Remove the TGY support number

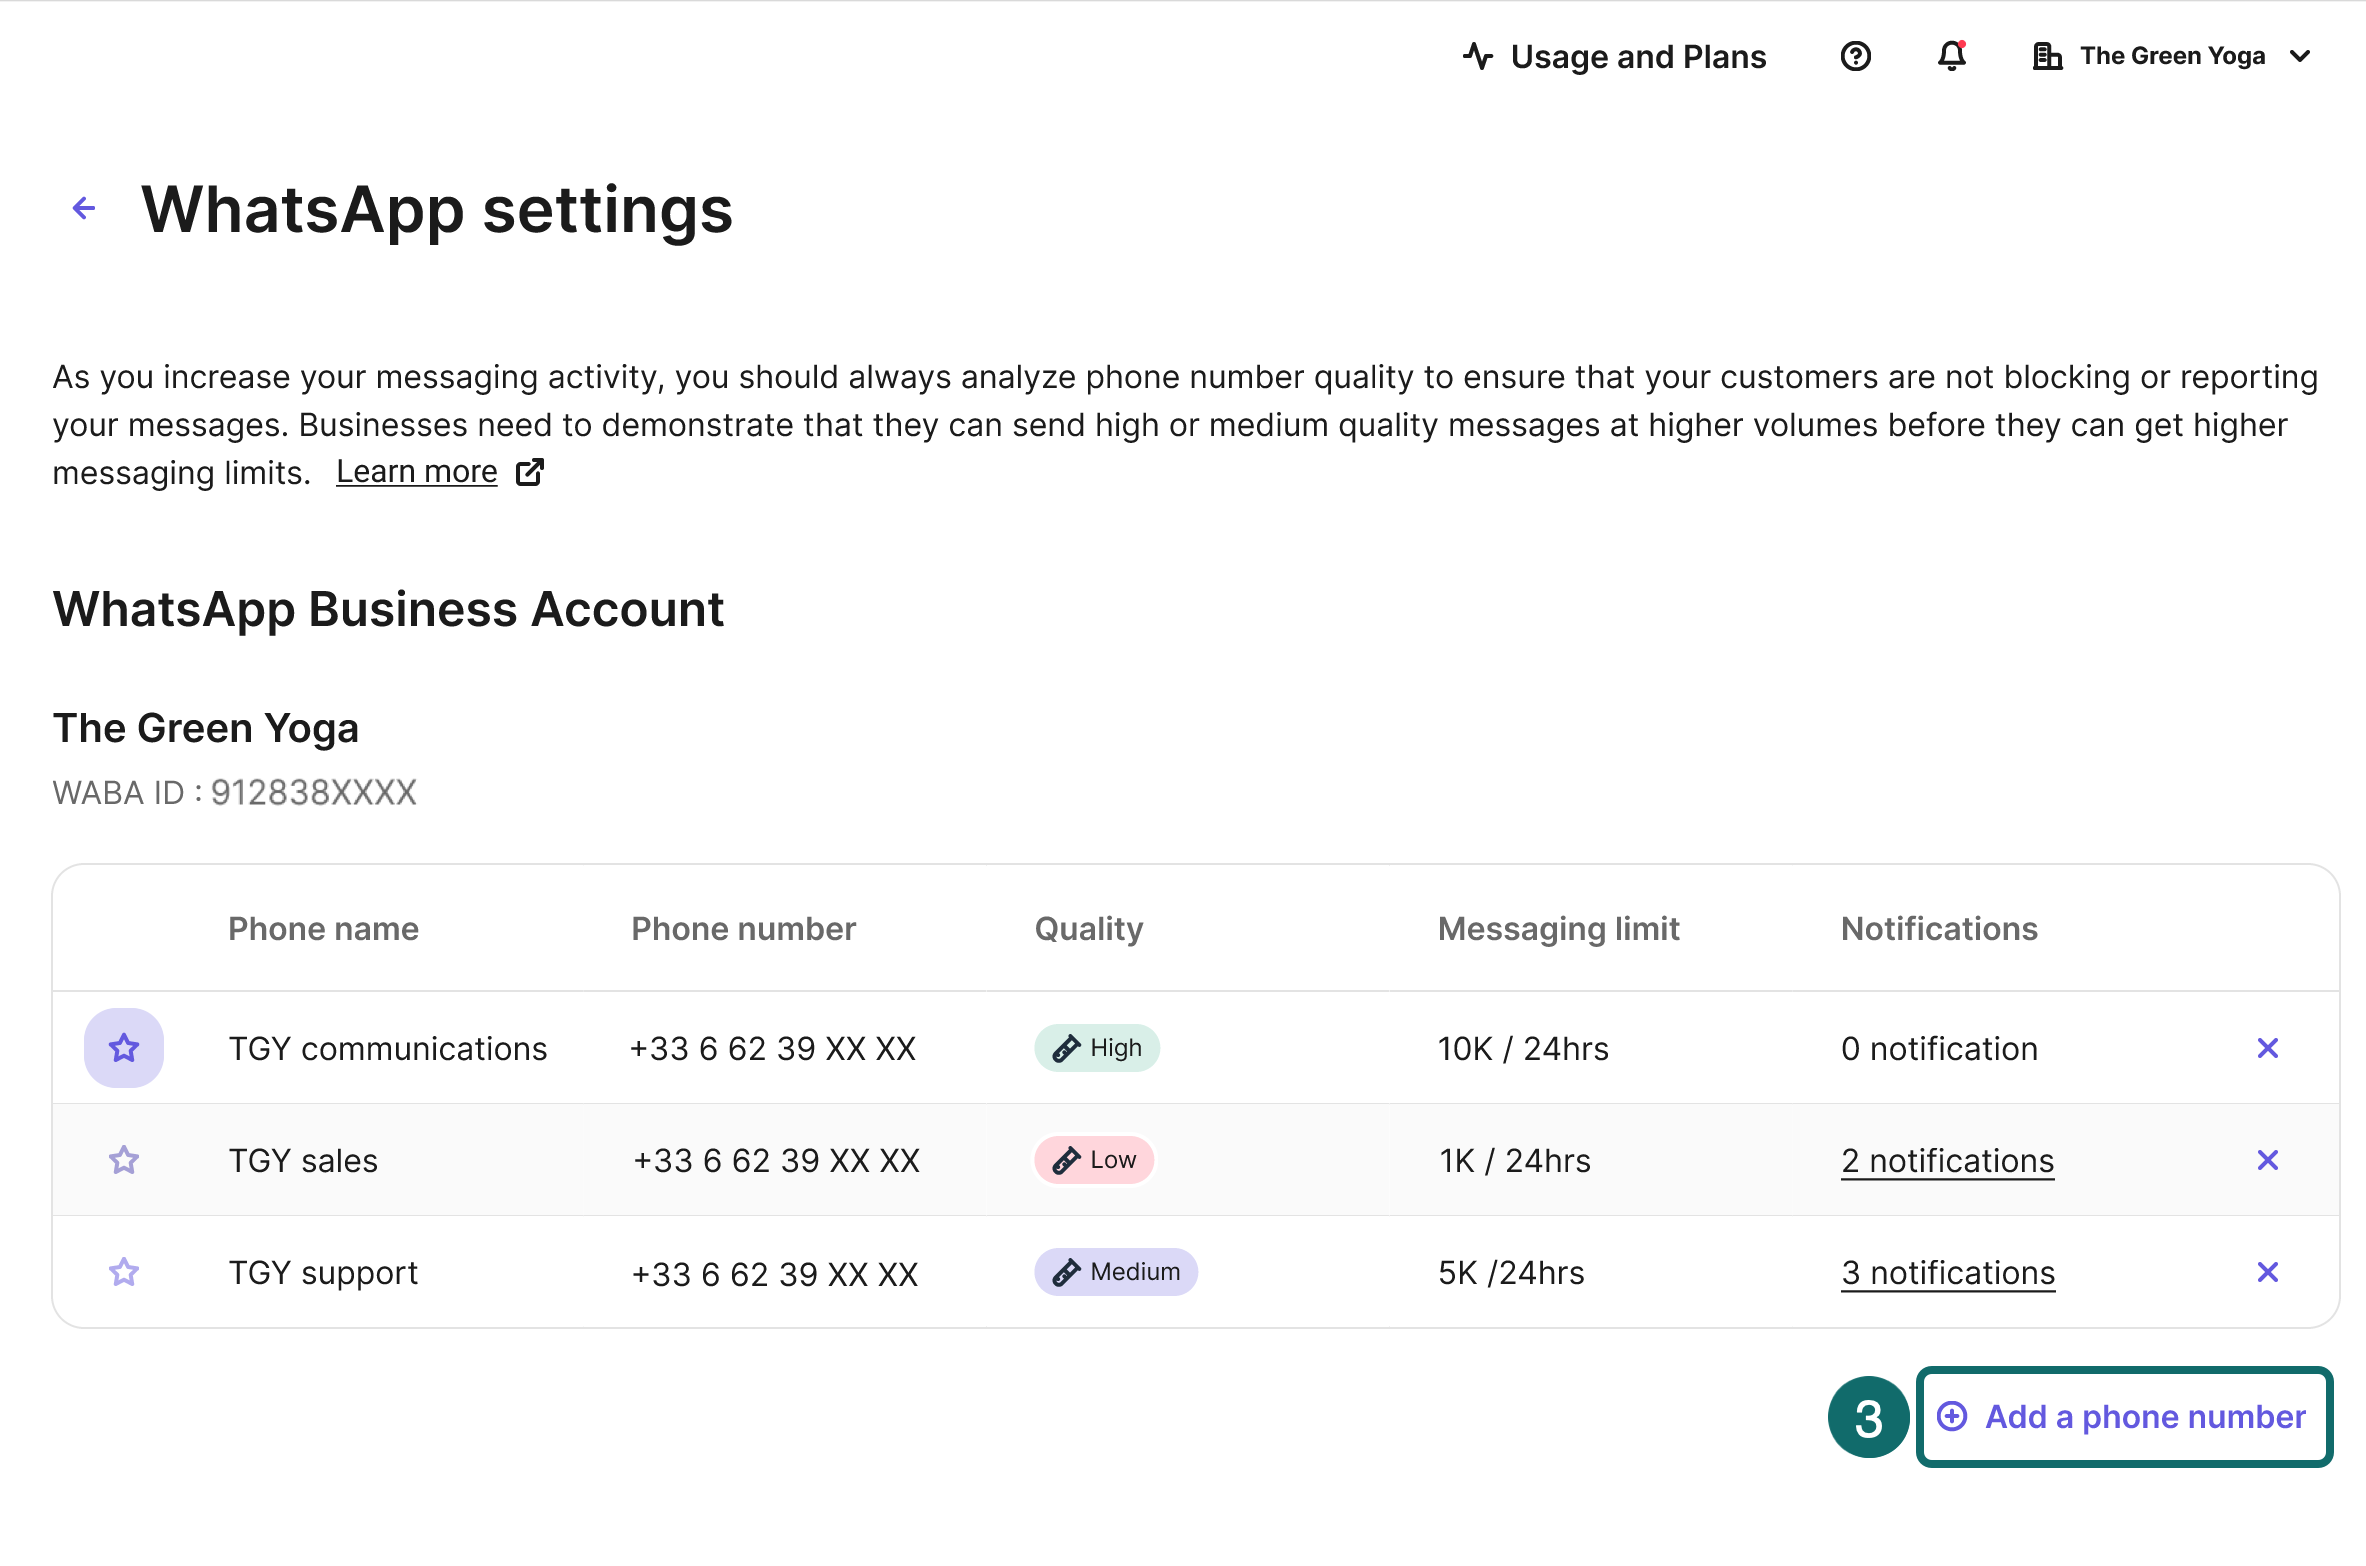pyautogui.click(x=2268, y=1272)
